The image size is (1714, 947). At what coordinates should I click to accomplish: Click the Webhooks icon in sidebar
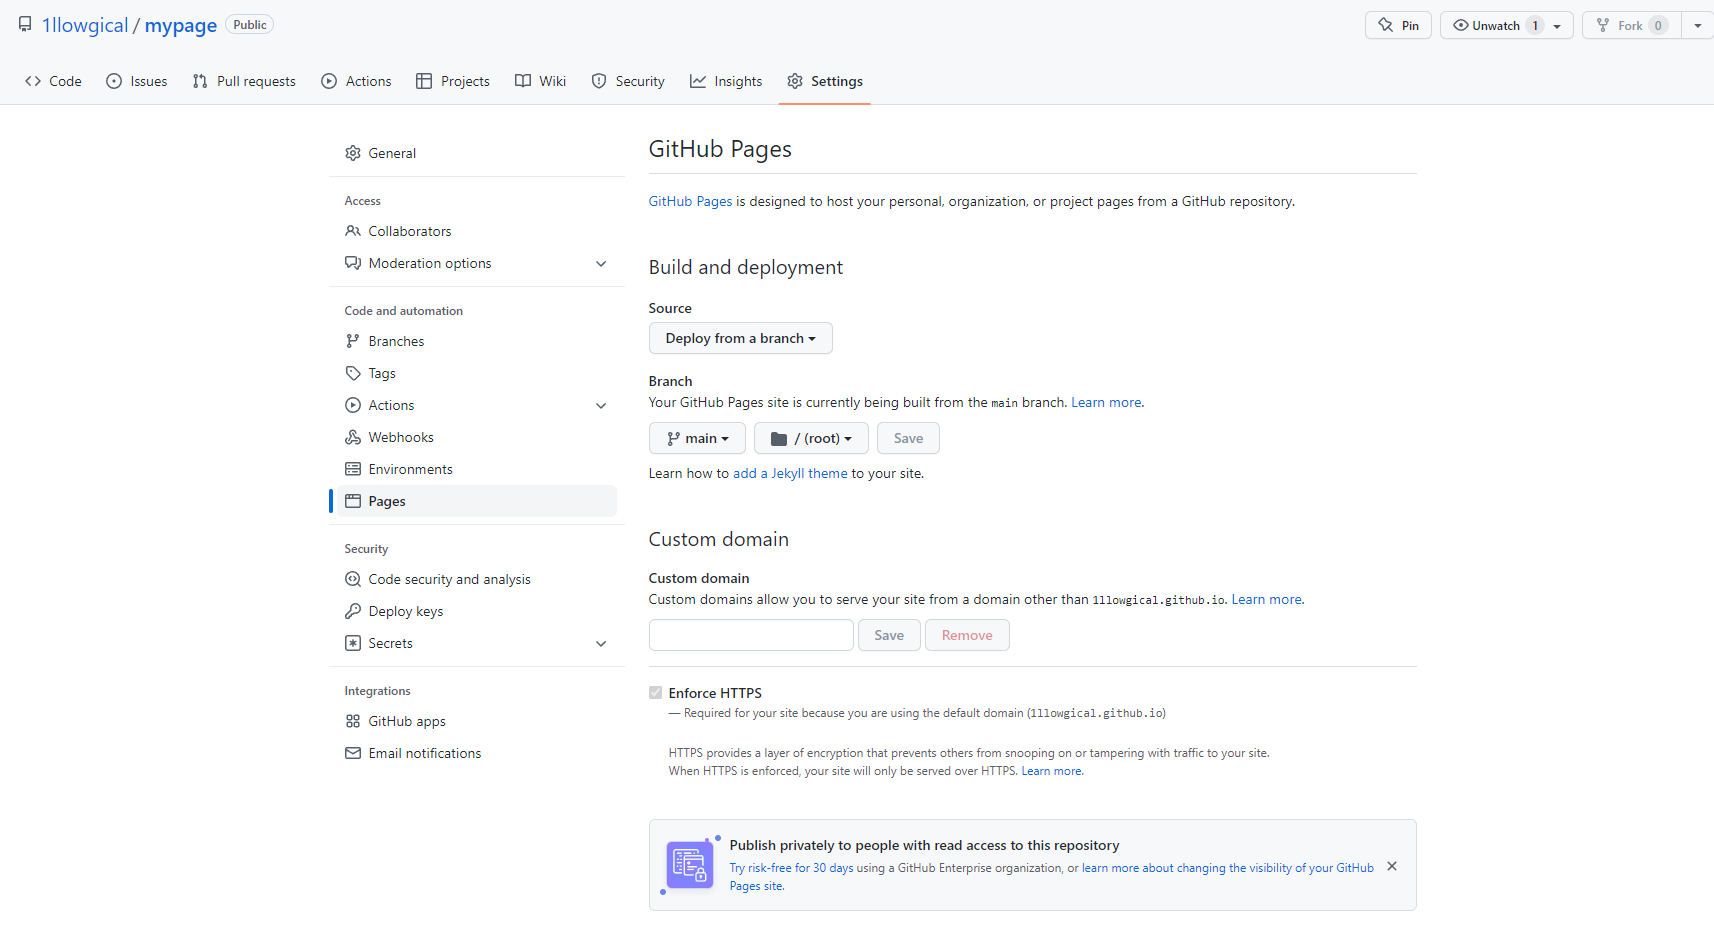(353, 437)
